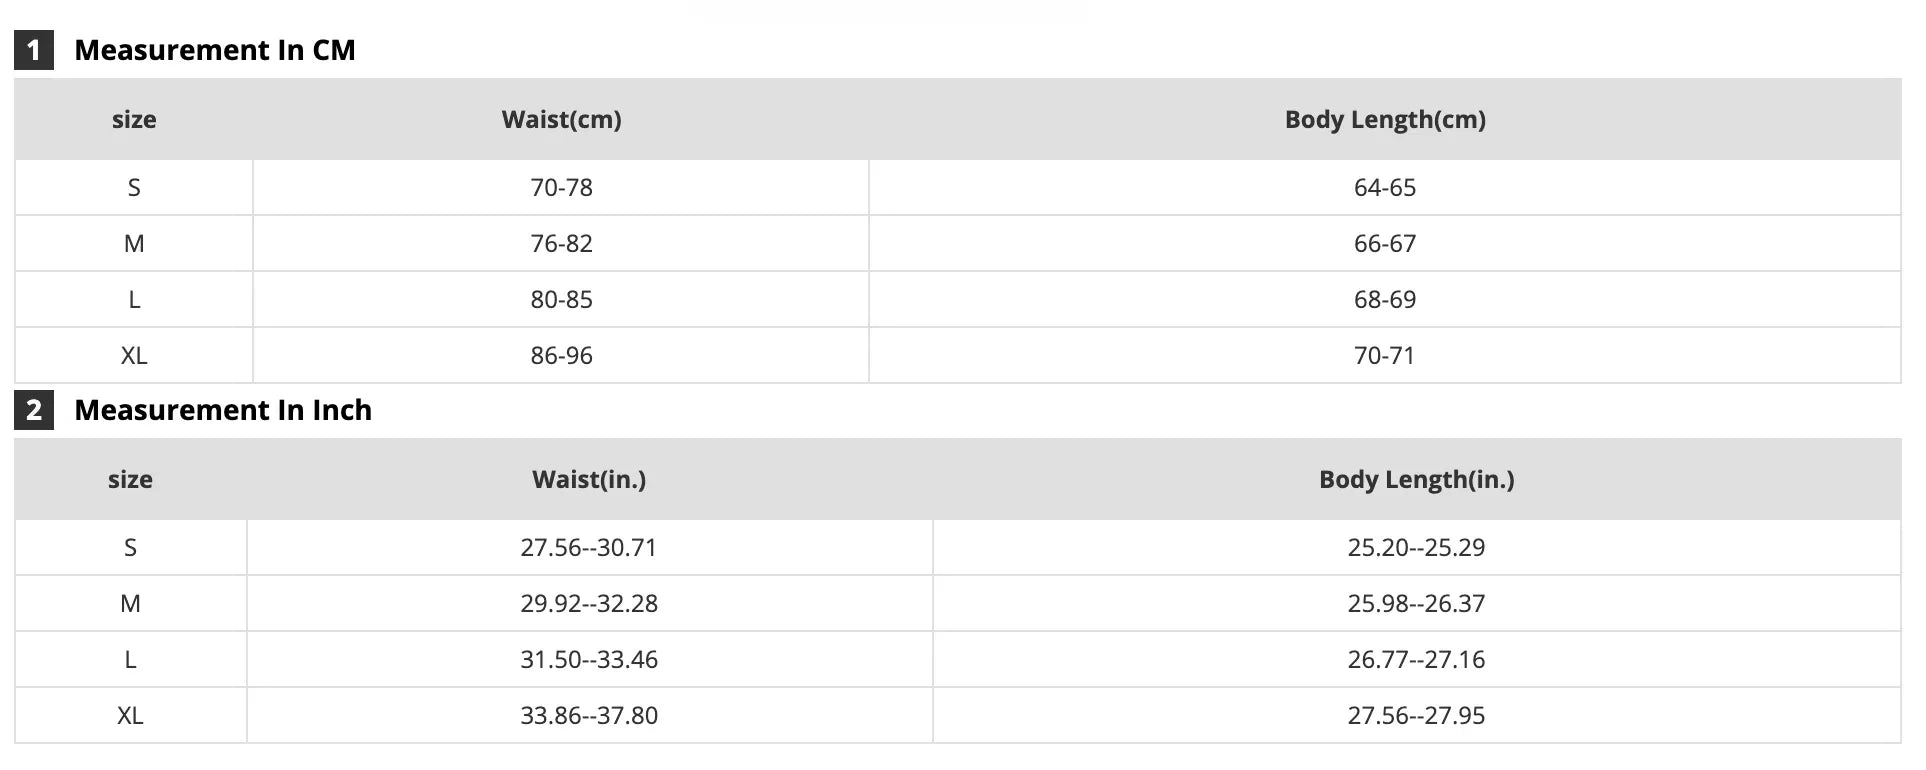This screenshot has height=770, width=1926.
Task: Click the size header in CM table
Action: tap(134, 120)
